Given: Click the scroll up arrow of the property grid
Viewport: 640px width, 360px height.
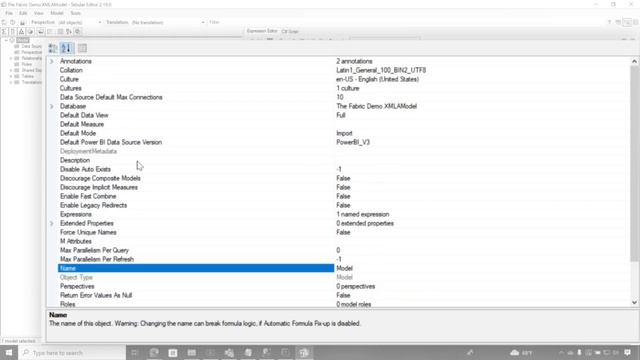Looking at the screenshot, I should [x=634, y=61].
